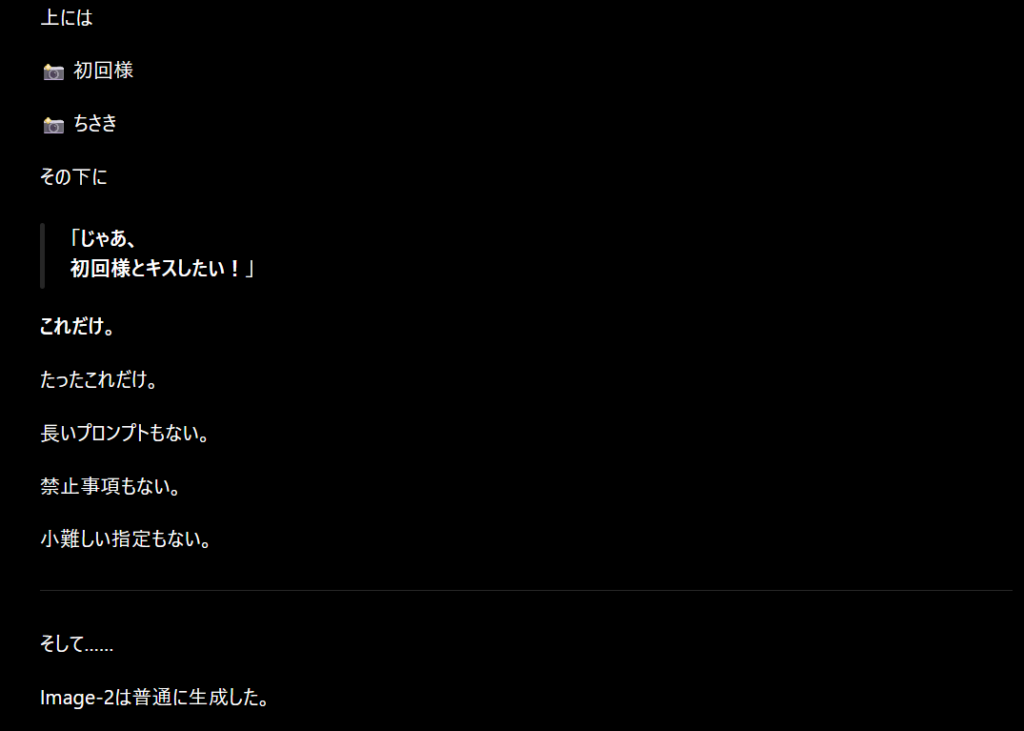Click the bold text これだけ。
1024x731 pixels.
tap(77, 325)
